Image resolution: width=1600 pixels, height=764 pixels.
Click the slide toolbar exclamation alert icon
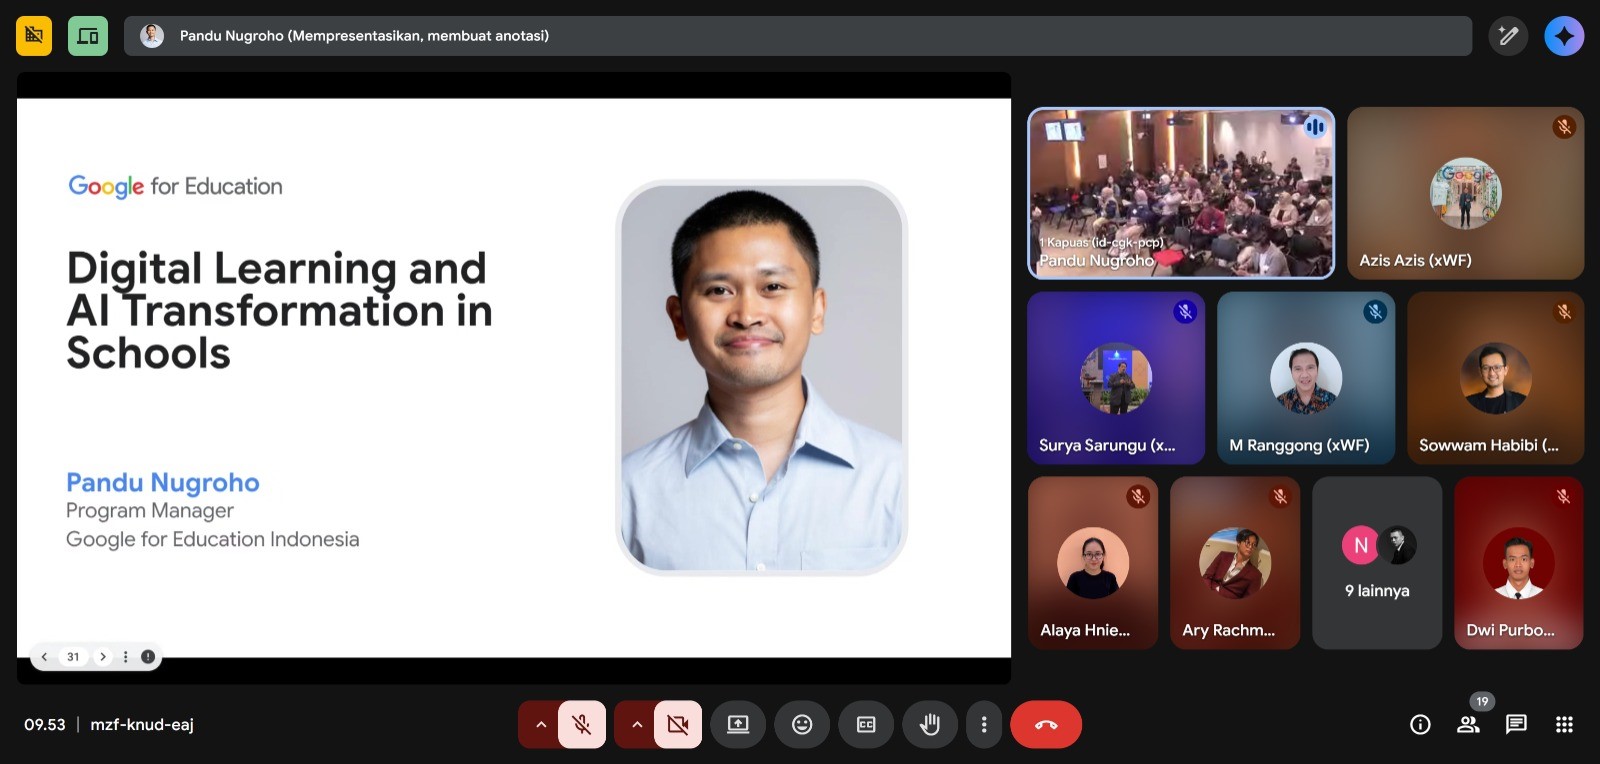coord(148,657)
